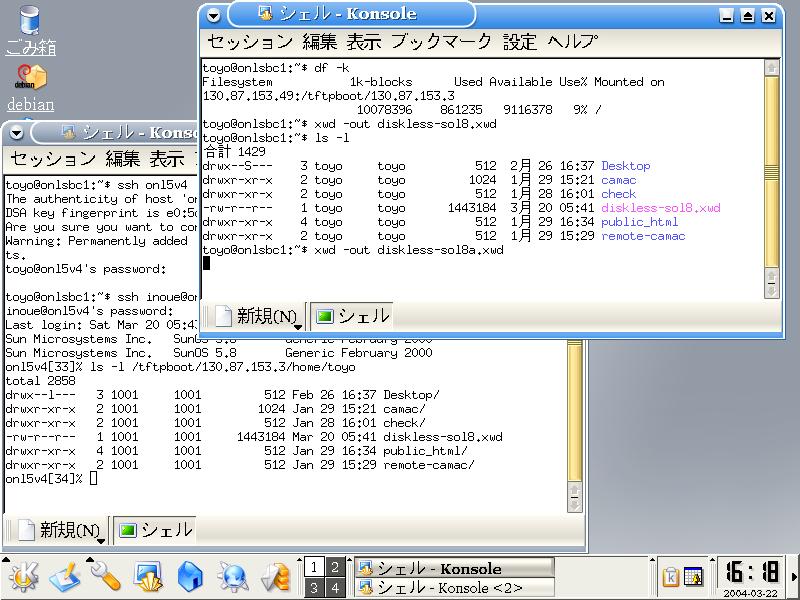This screenshot has width=800, height=600.
Task: Click "diskless-sol8a.xwd" in the last front Konsole command
Action: [x=440, y=250]
